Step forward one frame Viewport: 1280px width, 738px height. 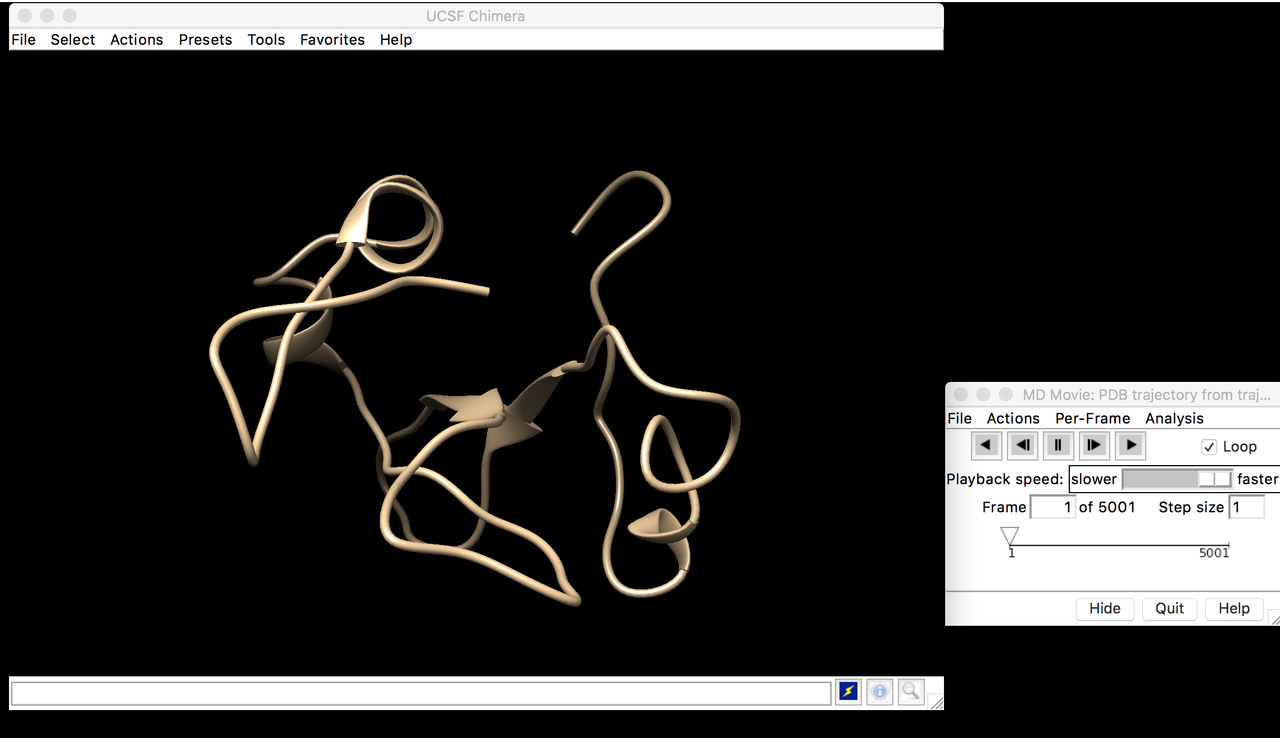[x=1094, y=445]
